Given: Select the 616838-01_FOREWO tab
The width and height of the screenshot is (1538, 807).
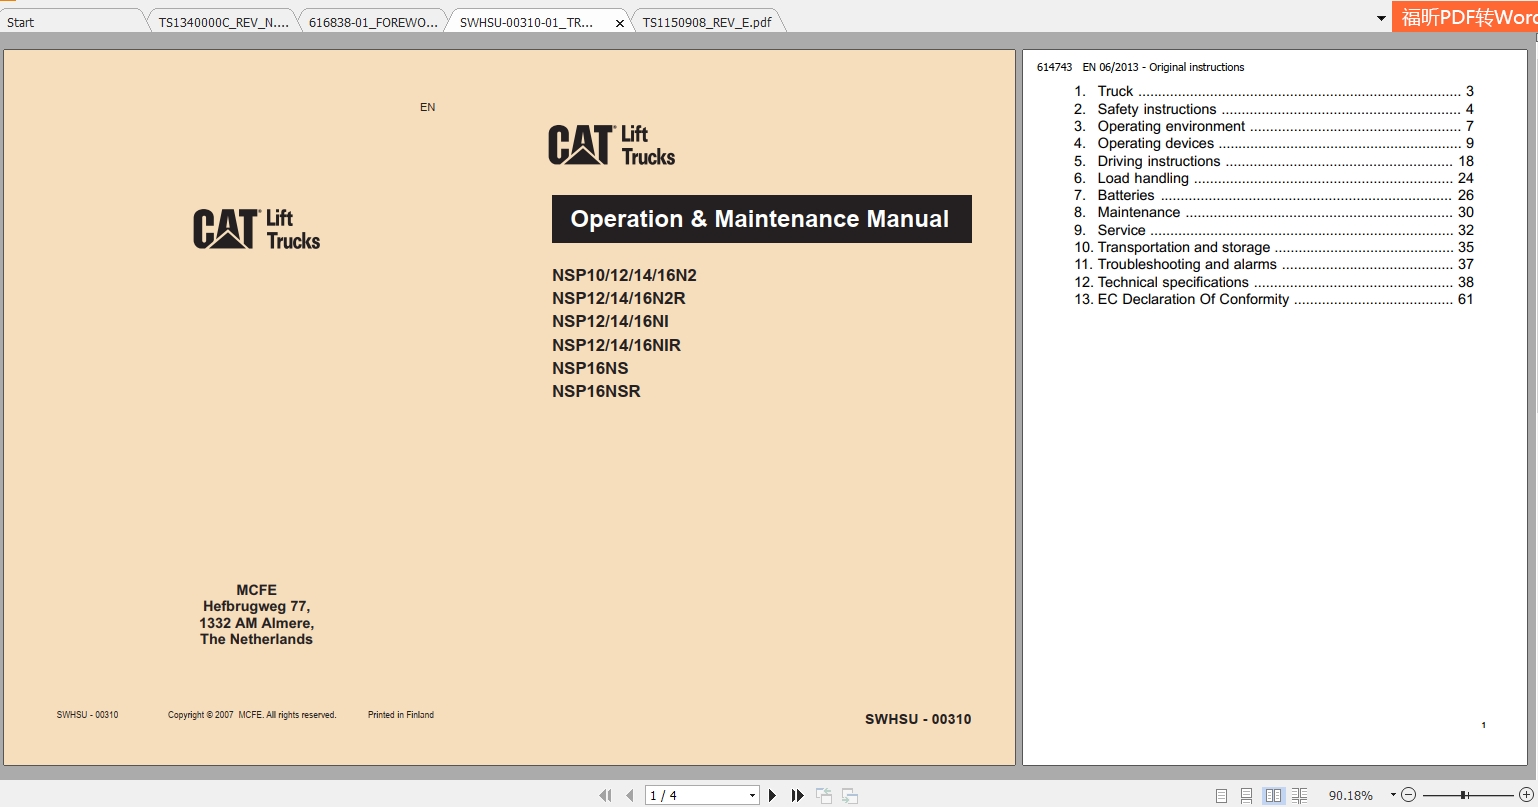Looking at the screenshot, I should coord(370,20).
